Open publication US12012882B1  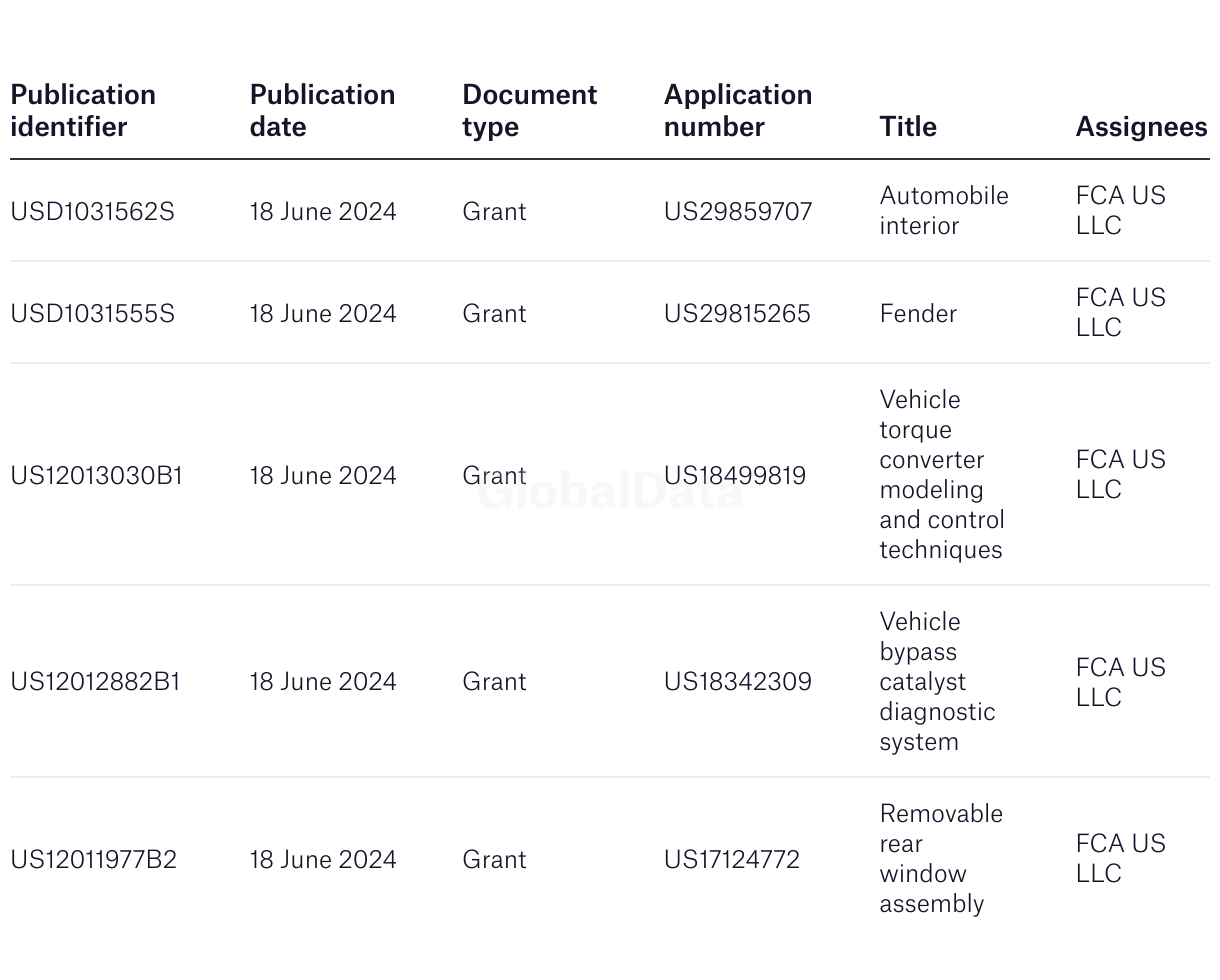(95, 682)
